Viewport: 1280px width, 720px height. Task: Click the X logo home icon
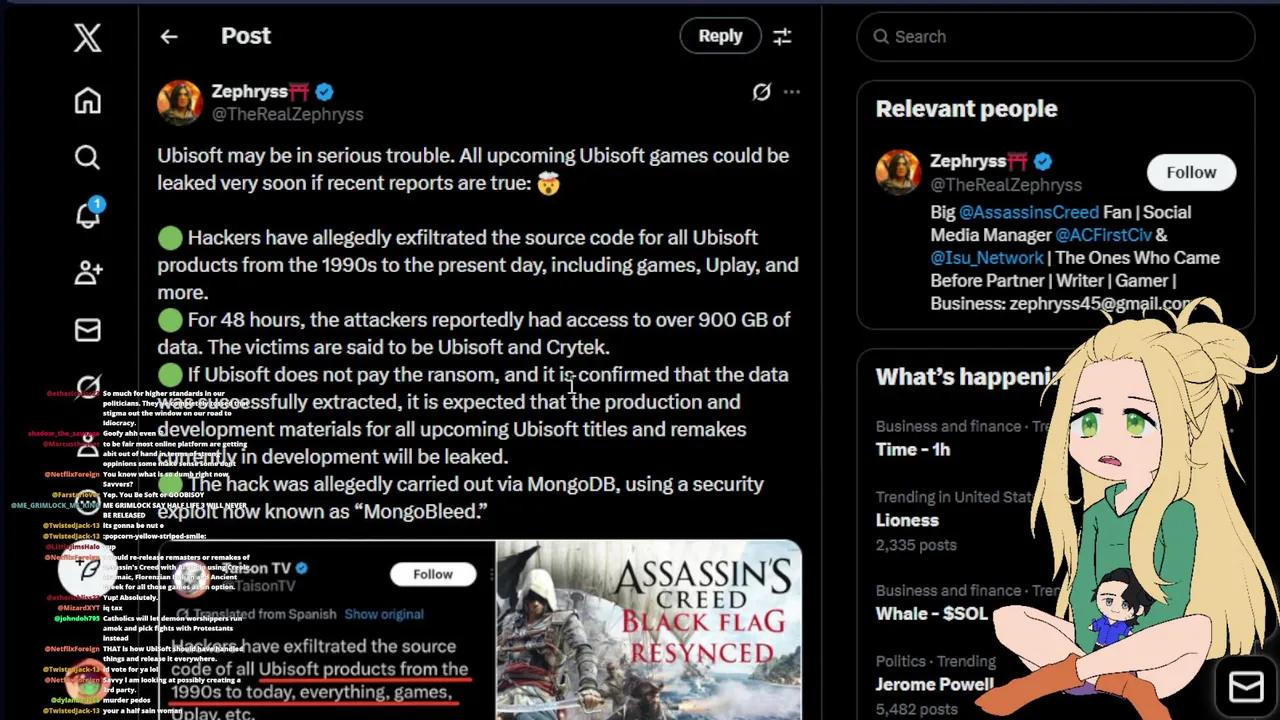coord(87,38)
